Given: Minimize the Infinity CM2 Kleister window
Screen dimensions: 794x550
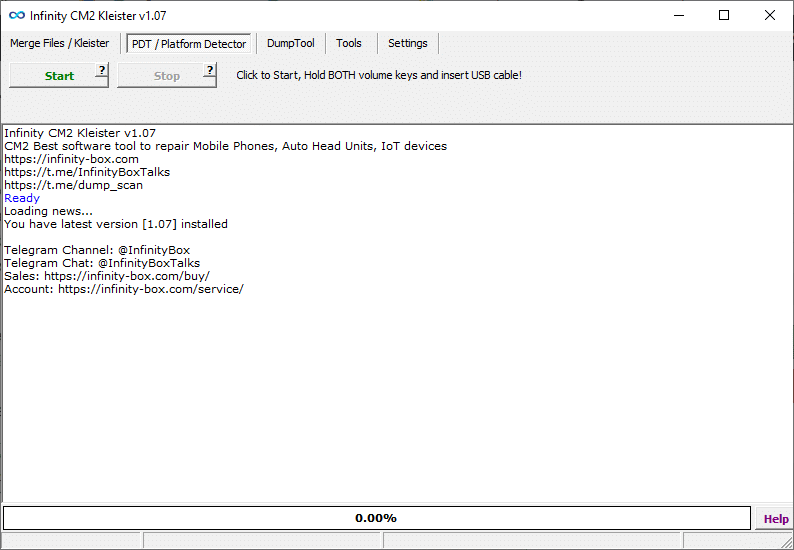Looking at the screenshot, I should tap(679, 15).
